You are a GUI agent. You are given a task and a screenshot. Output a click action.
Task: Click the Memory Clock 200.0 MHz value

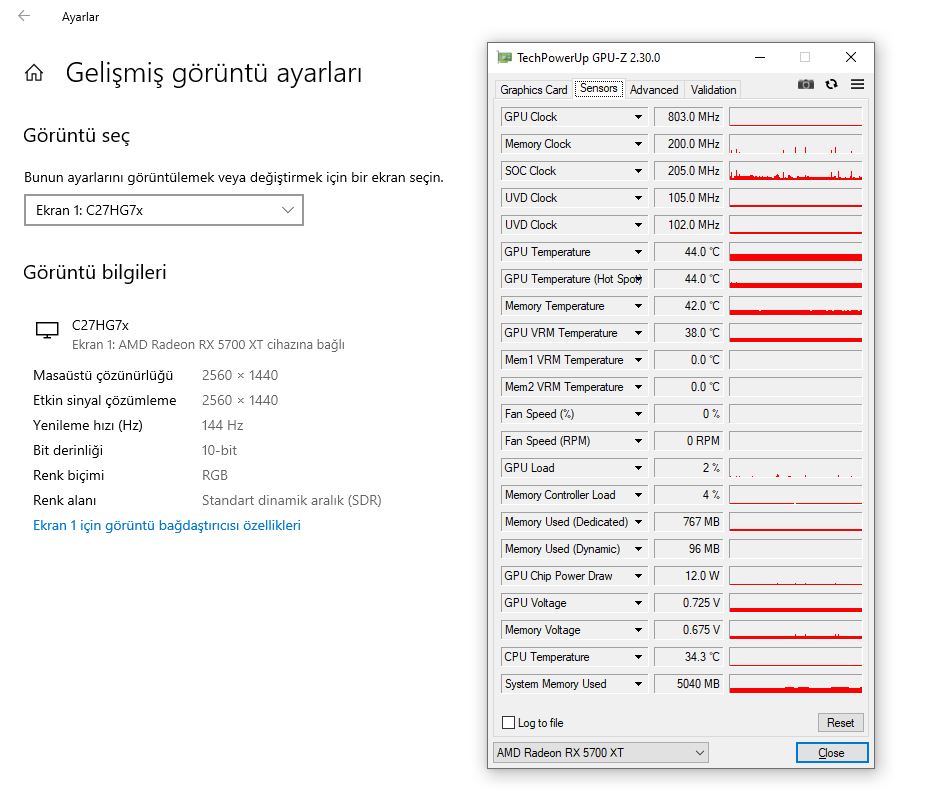point(689,144)
